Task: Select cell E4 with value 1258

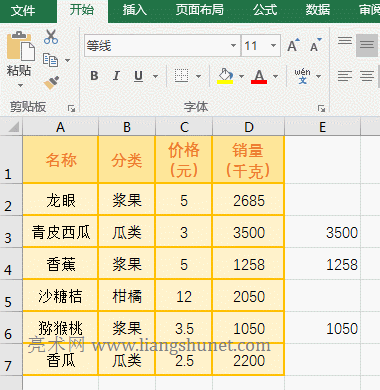Action: 322,264
